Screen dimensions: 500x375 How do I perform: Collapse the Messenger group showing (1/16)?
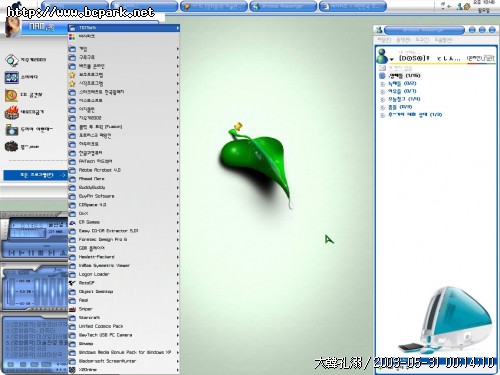382,76
